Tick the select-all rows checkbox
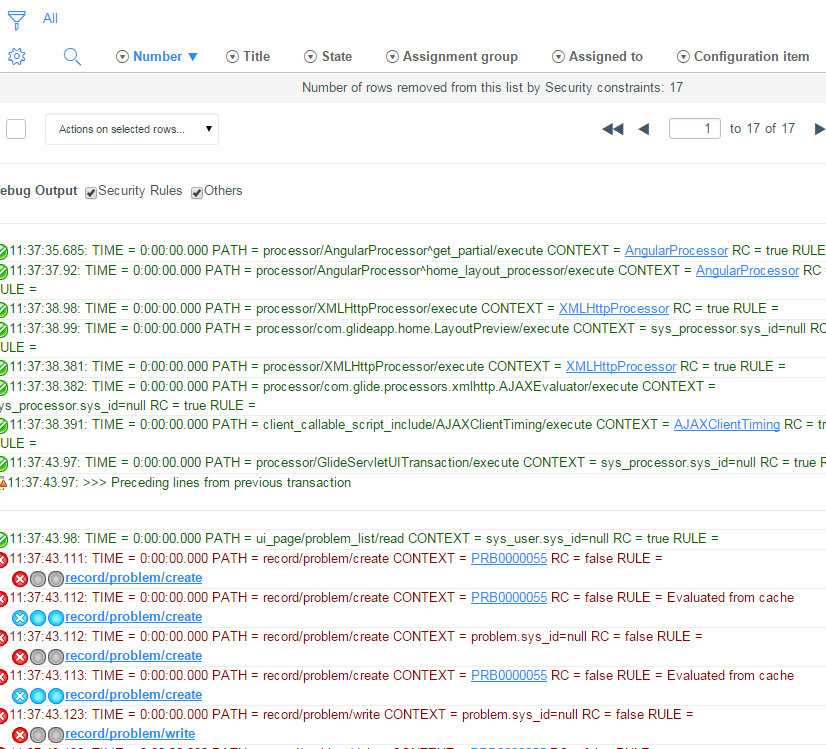This screenshot has width=826, height=749. coord(16,129)
